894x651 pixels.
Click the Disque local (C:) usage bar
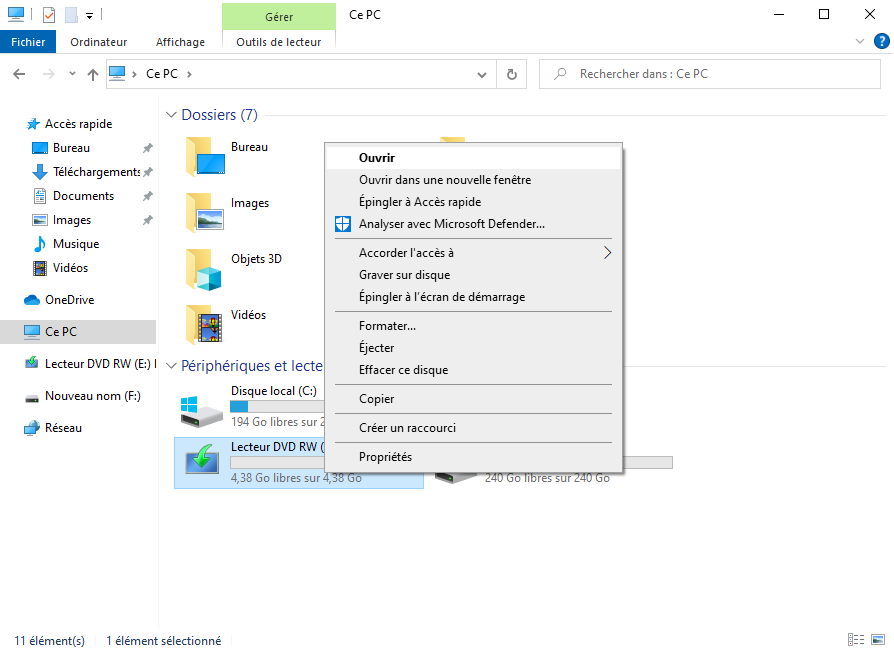277,406
